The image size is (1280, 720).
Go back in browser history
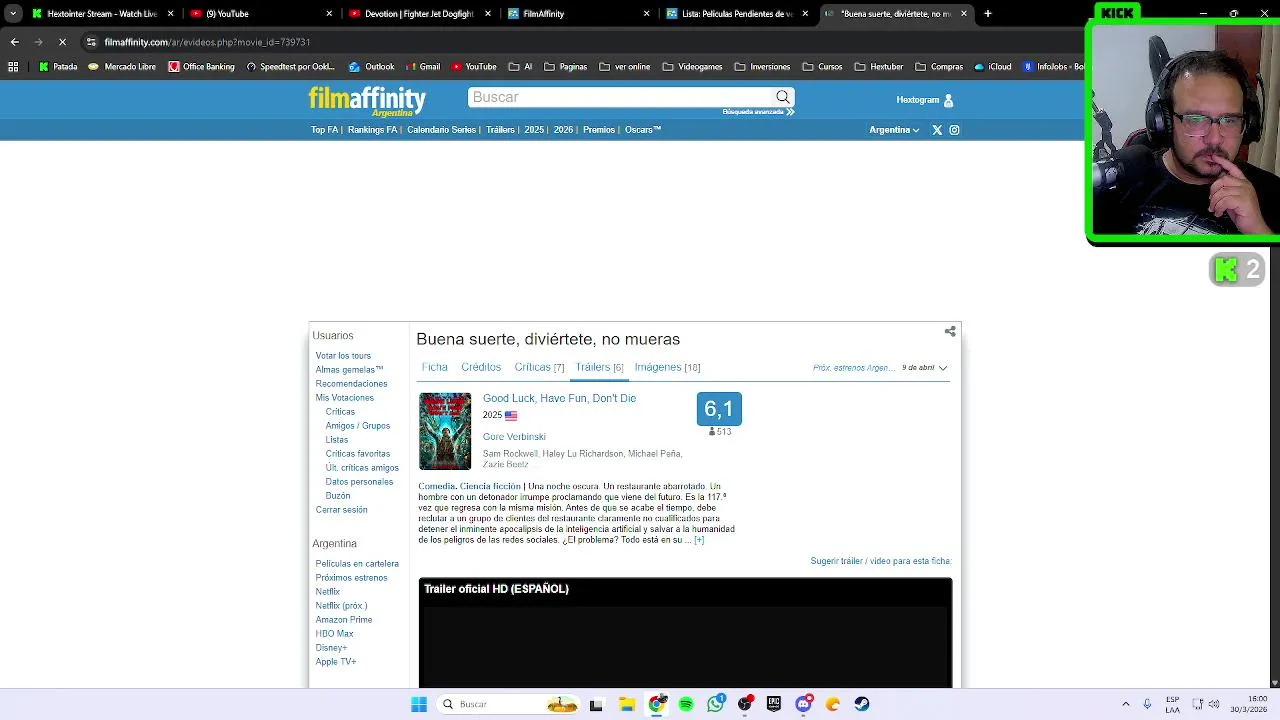click(14, 42)
